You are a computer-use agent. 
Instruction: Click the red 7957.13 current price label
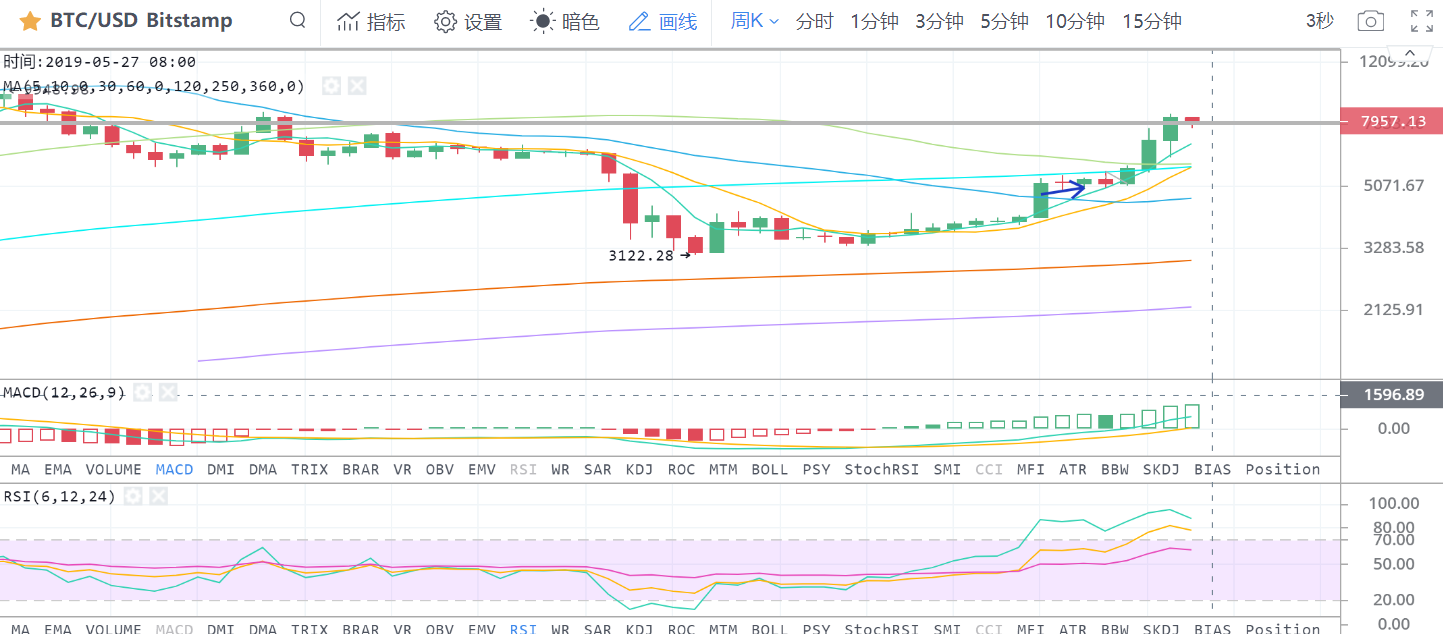(x=1393, y=122)
